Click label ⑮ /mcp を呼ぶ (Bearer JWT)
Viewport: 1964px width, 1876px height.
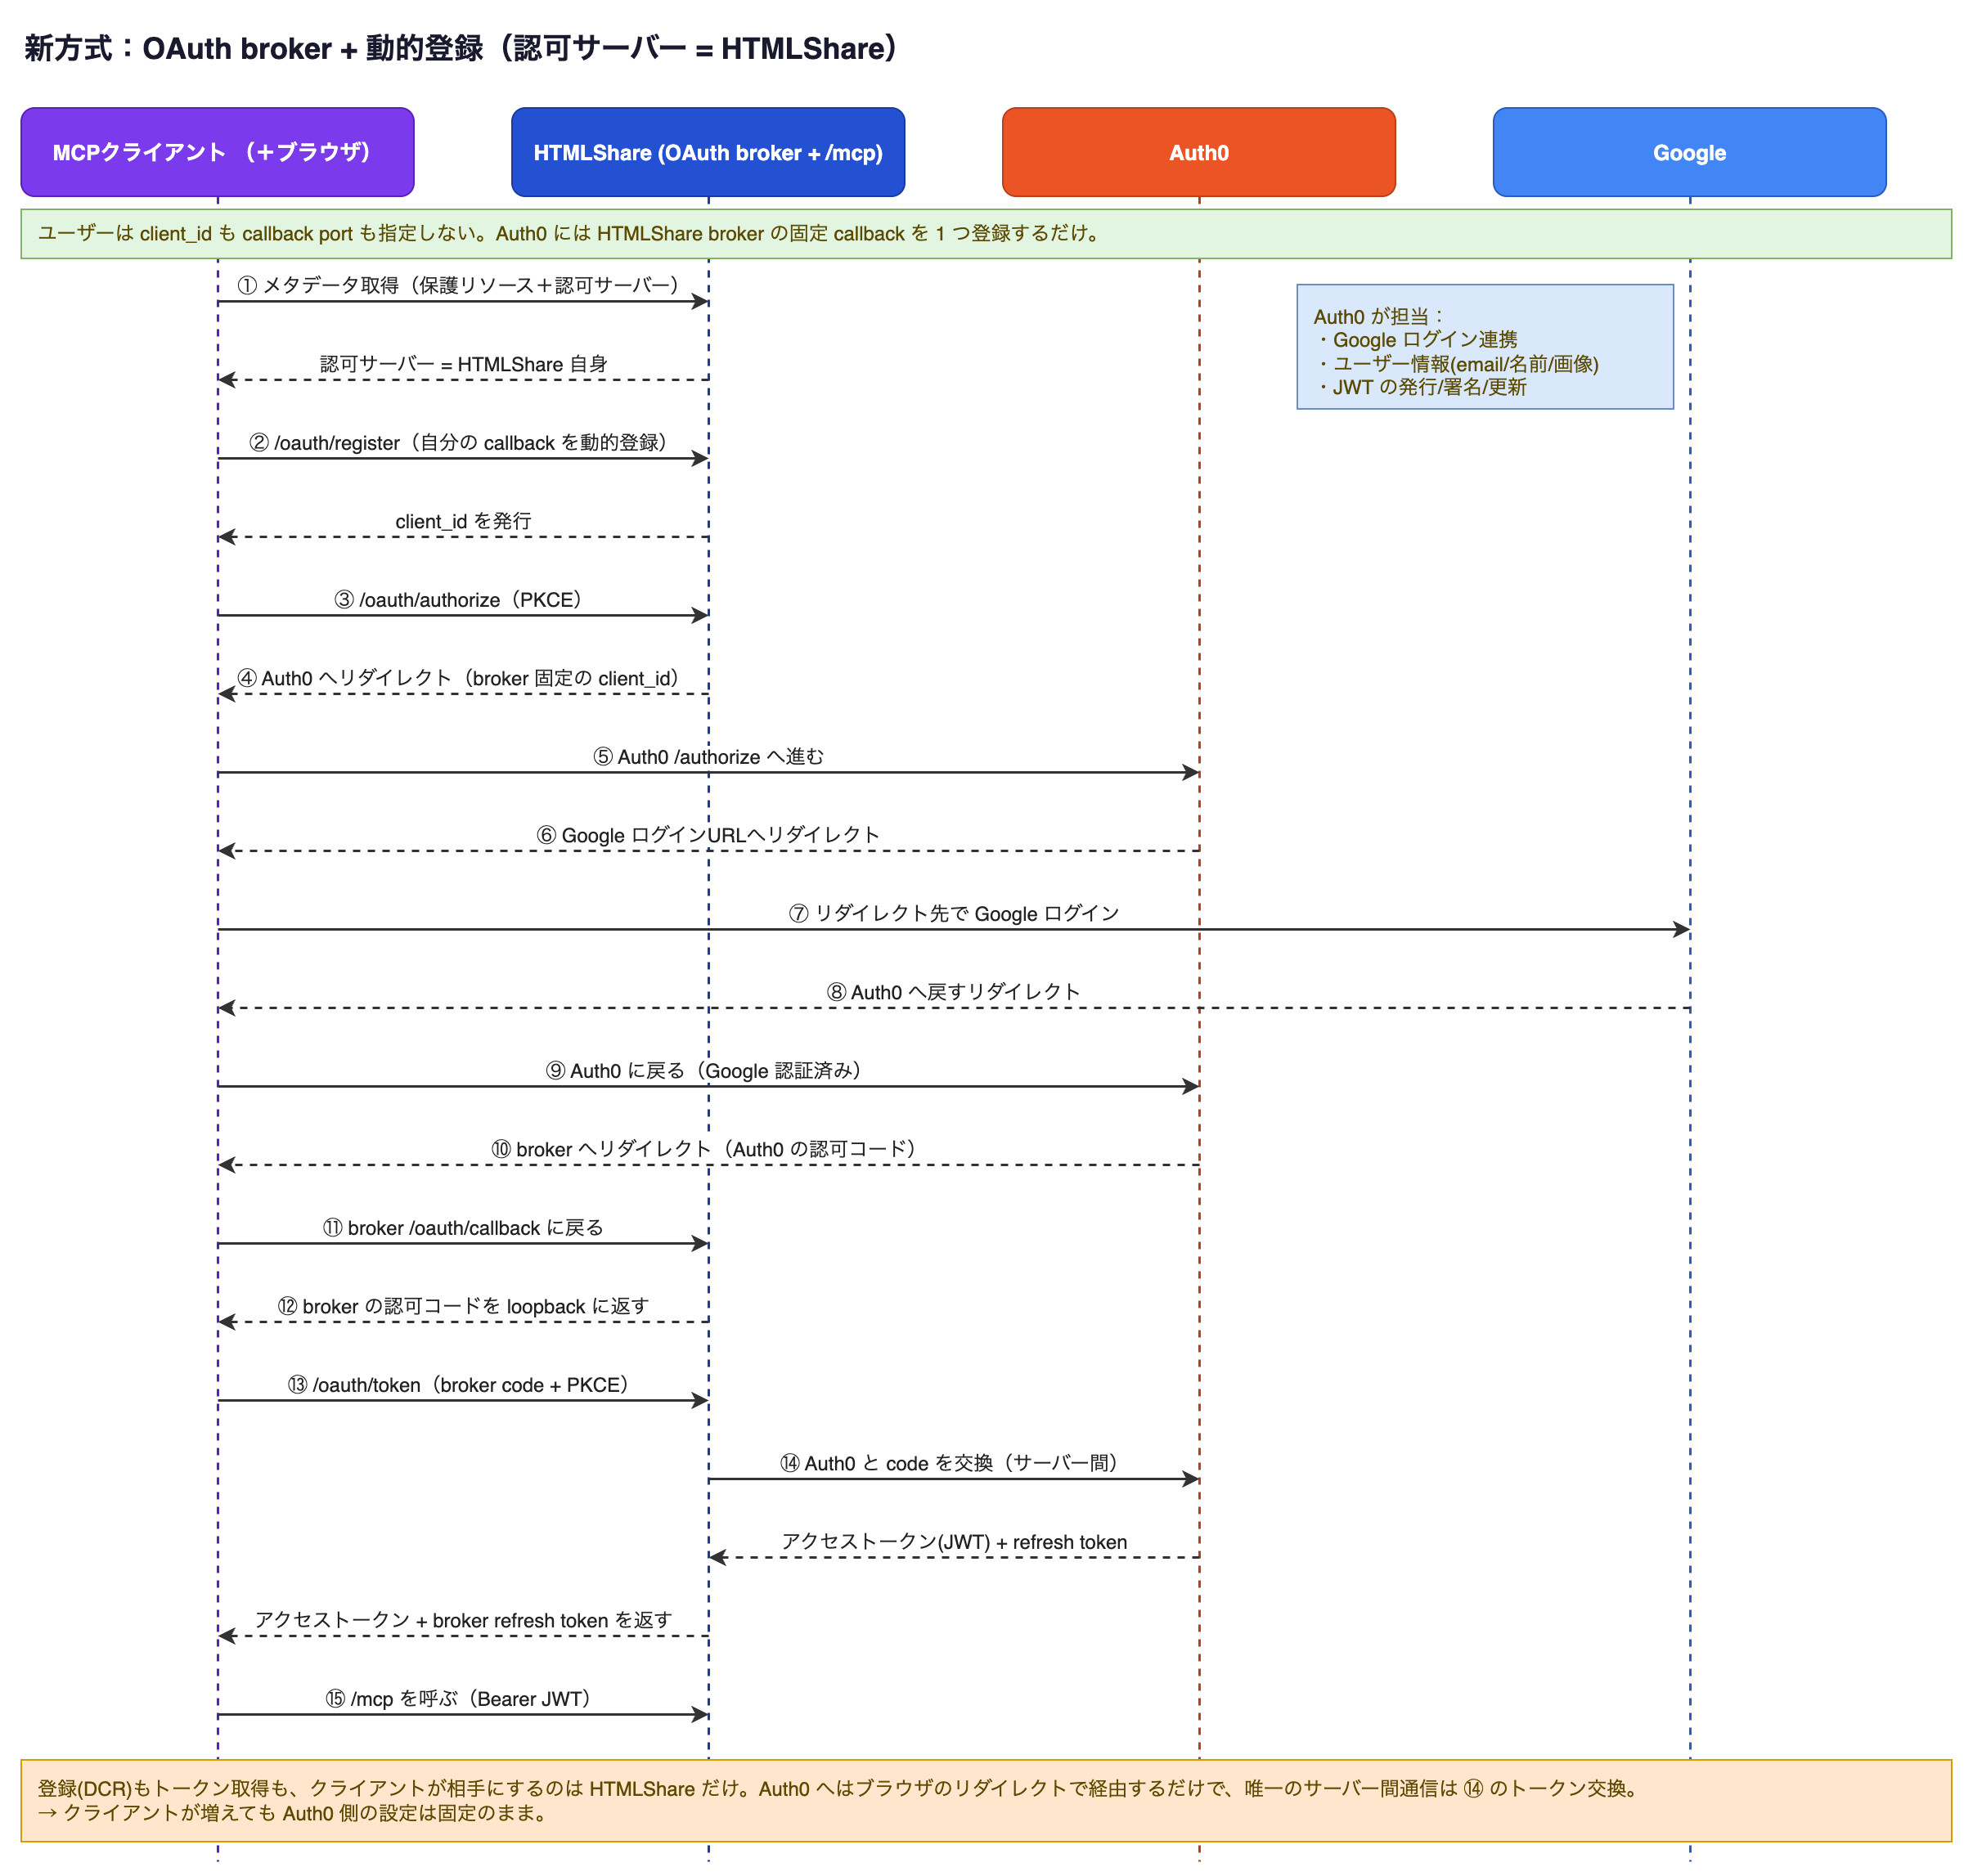click(x=463, y=1698)
